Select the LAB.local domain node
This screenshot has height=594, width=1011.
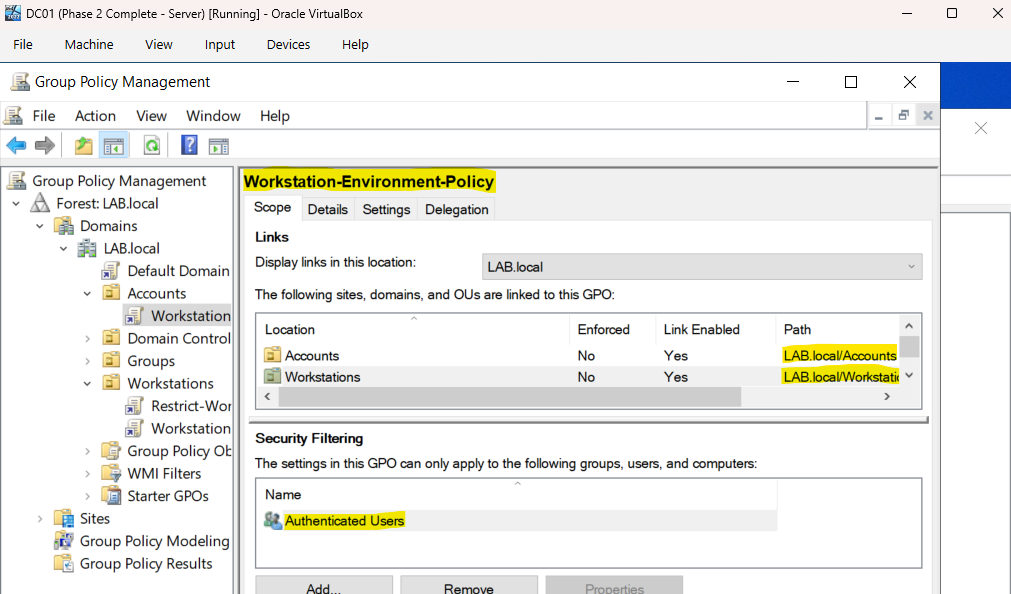132,249
